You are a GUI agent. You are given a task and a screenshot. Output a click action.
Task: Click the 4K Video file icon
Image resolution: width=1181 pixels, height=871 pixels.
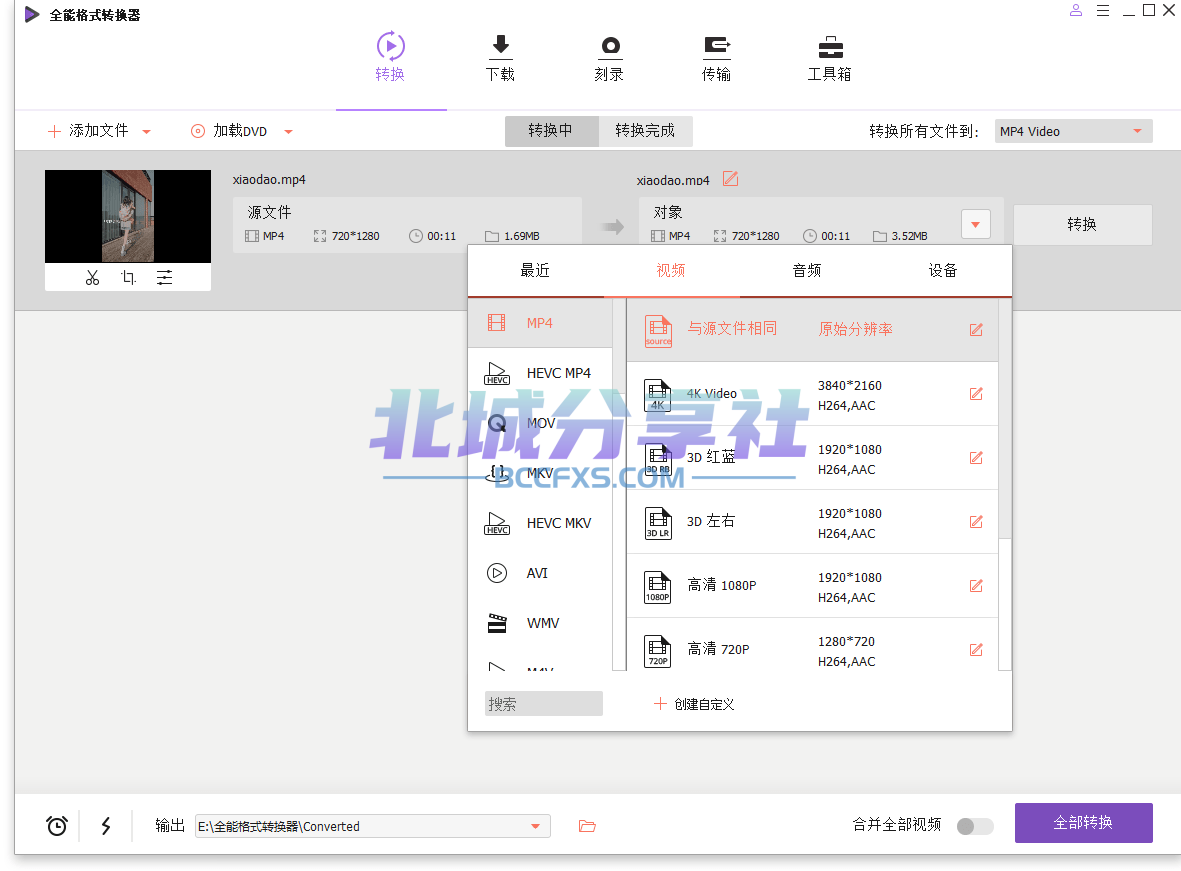pos(658,395)
